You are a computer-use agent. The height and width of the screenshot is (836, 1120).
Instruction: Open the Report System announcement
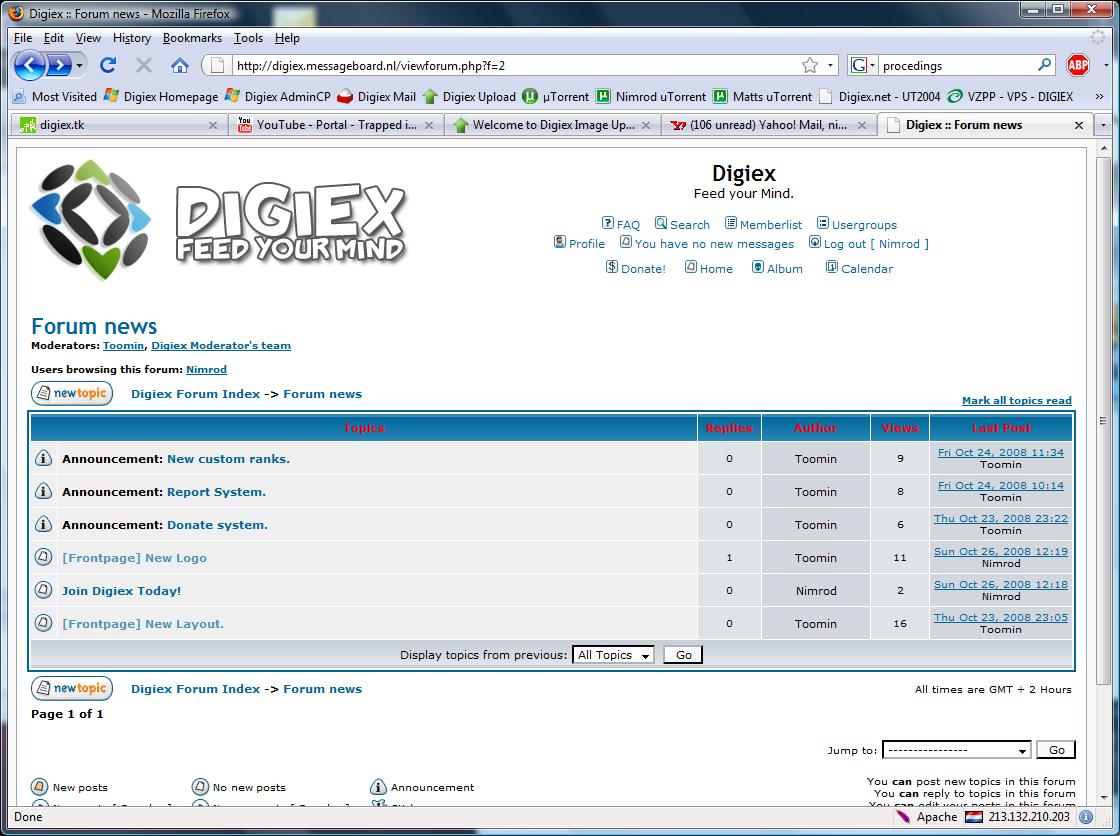216,492
